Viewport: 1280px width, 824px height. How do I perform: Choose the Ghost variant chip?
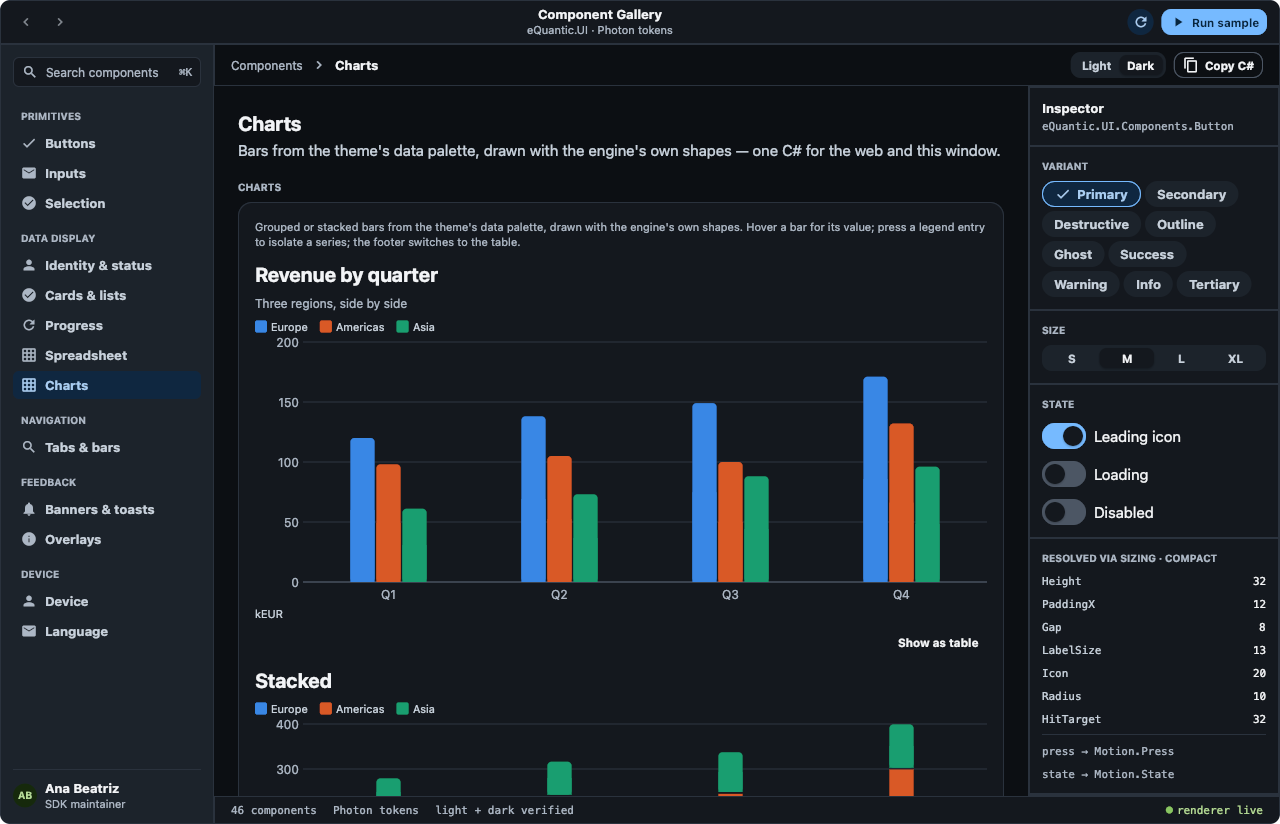pyautogui.click(x=1073, y=254)
